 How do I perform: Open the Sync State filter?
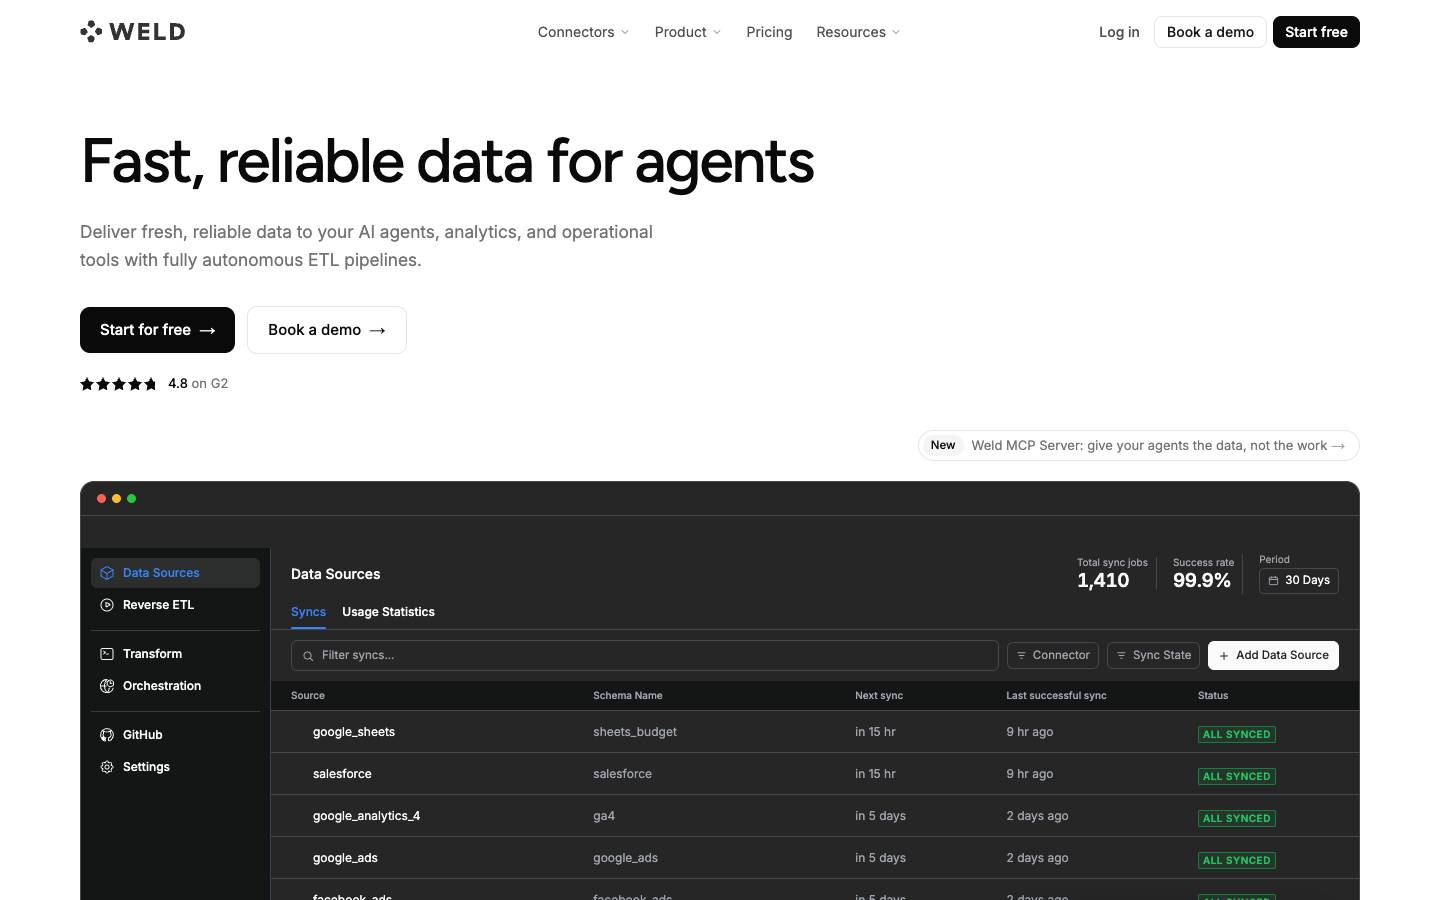click(1153, 655)
